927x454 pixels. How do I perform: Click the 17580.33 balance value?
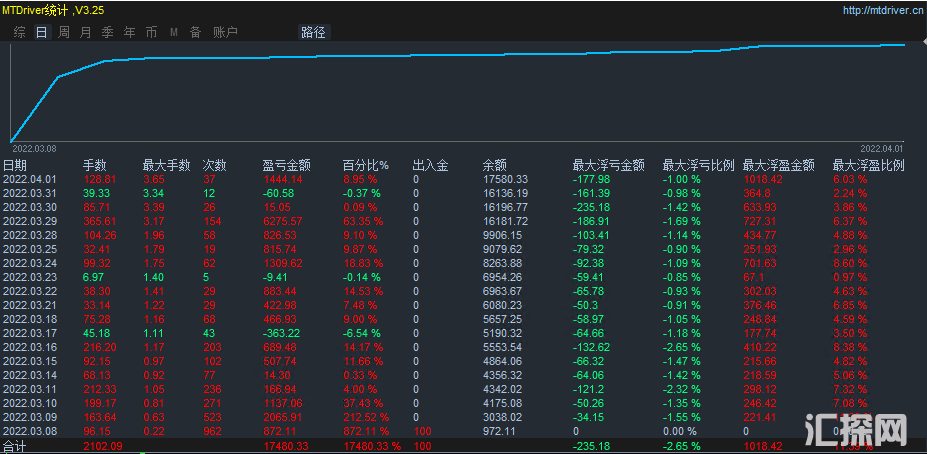point(505,179)
